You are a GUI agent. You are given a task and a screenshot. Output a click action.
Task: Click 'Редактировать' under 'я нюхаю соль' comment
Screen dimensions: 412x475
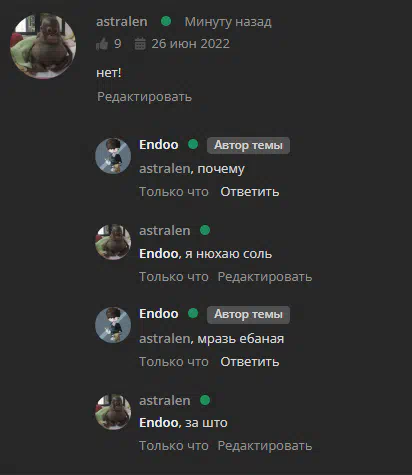tap(265, 277)
